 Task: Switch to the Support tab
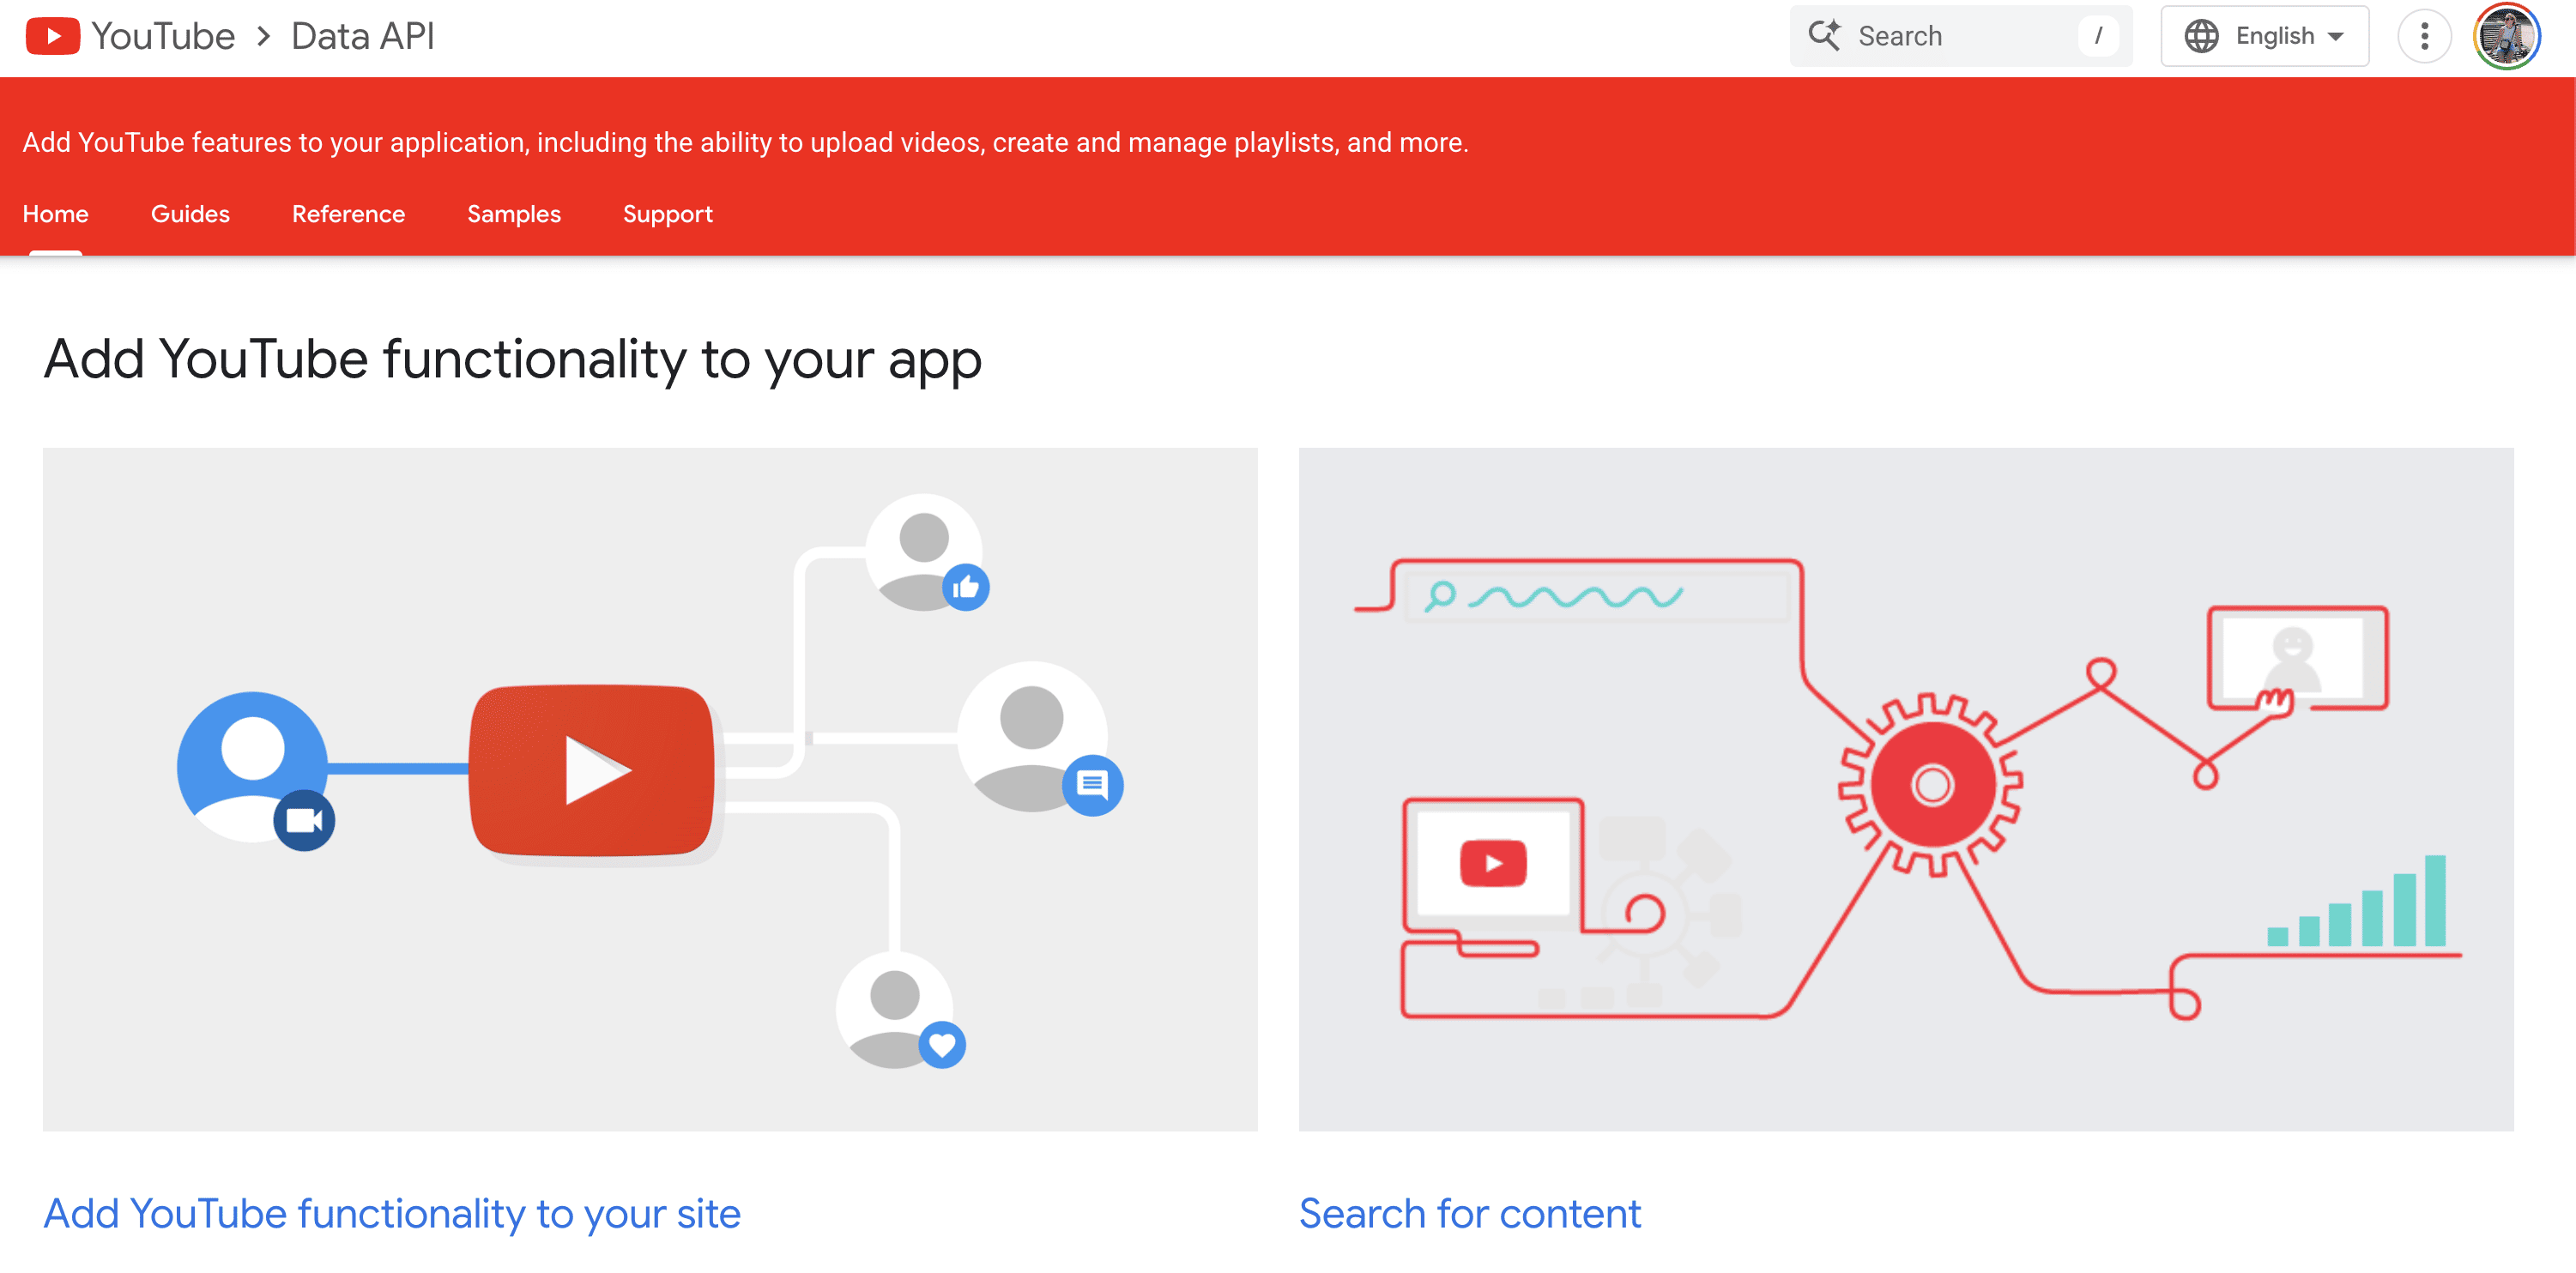[x=667, y=214]
